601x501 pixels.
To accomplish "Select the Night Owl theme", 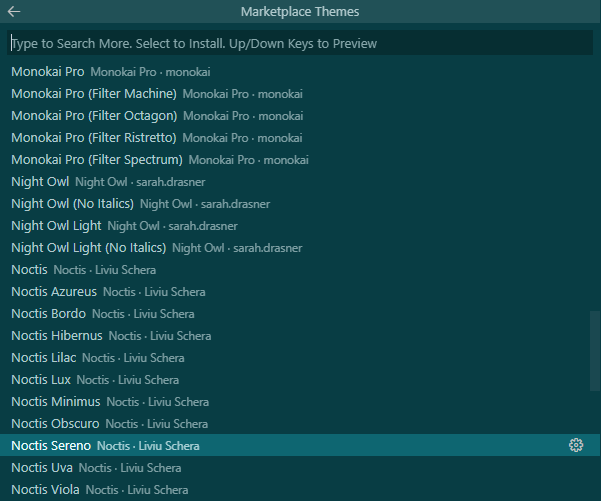I will tap(40, 182).
